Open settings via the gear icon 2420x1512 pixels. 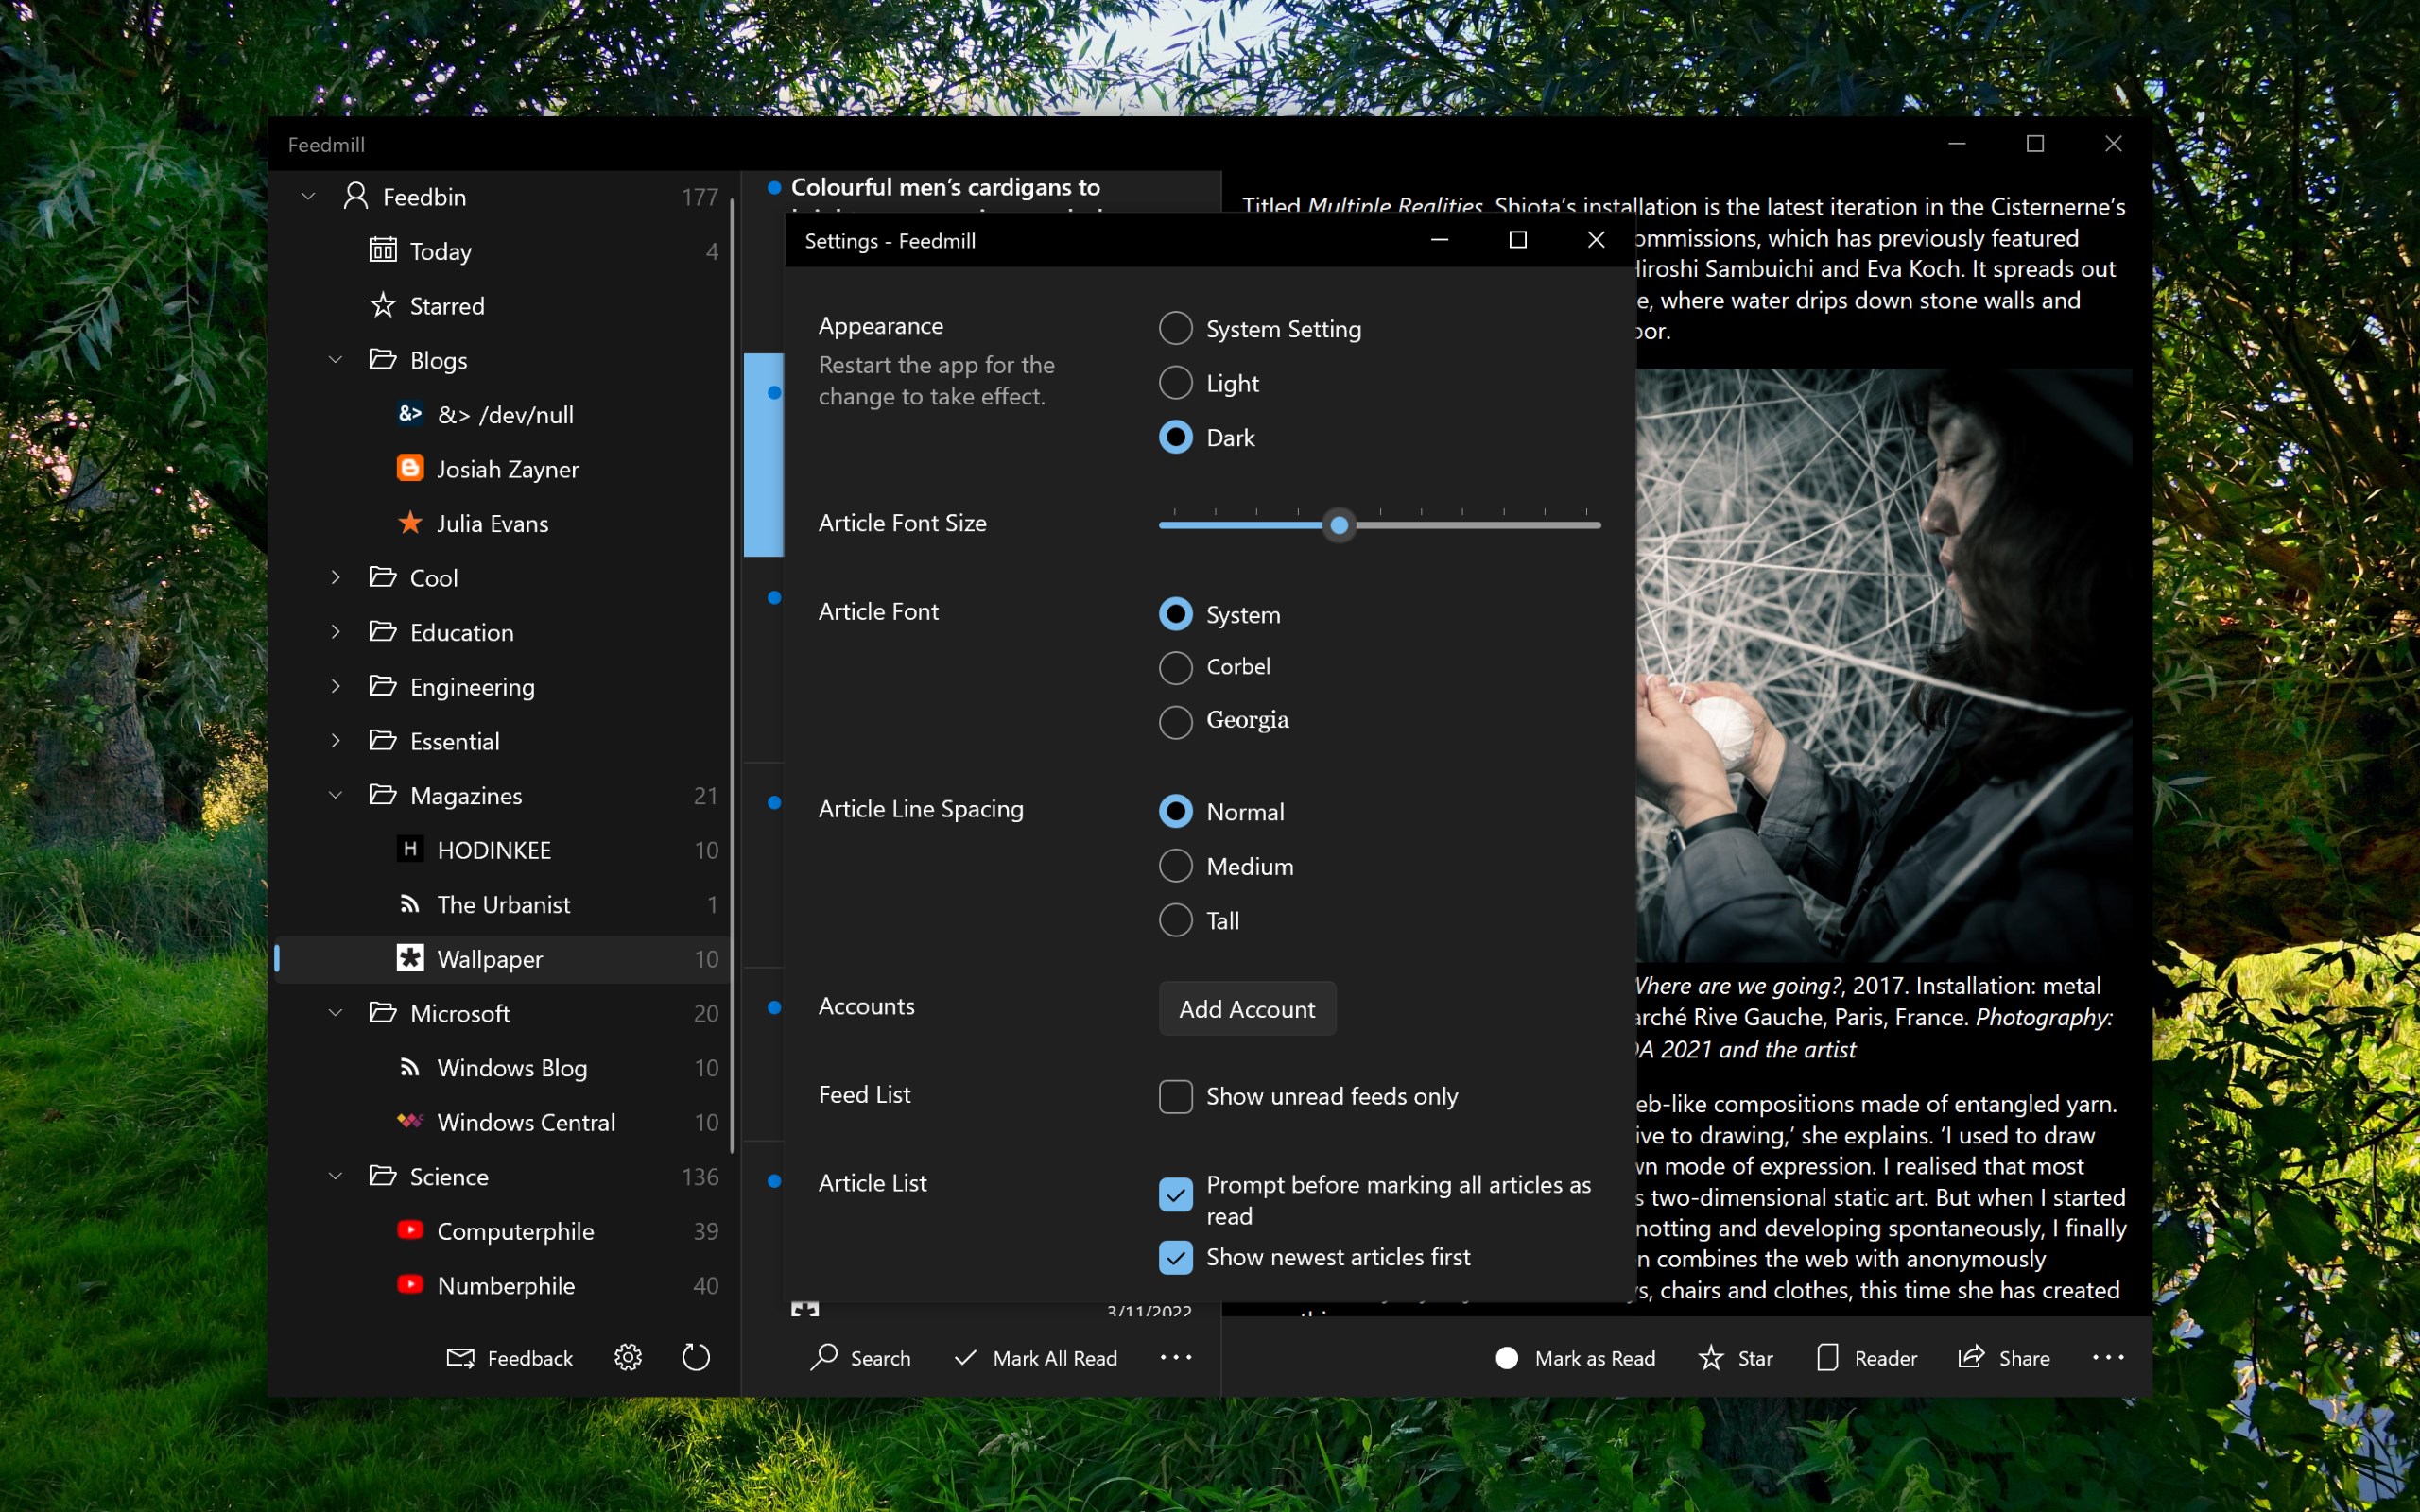tap(627, 1357)
